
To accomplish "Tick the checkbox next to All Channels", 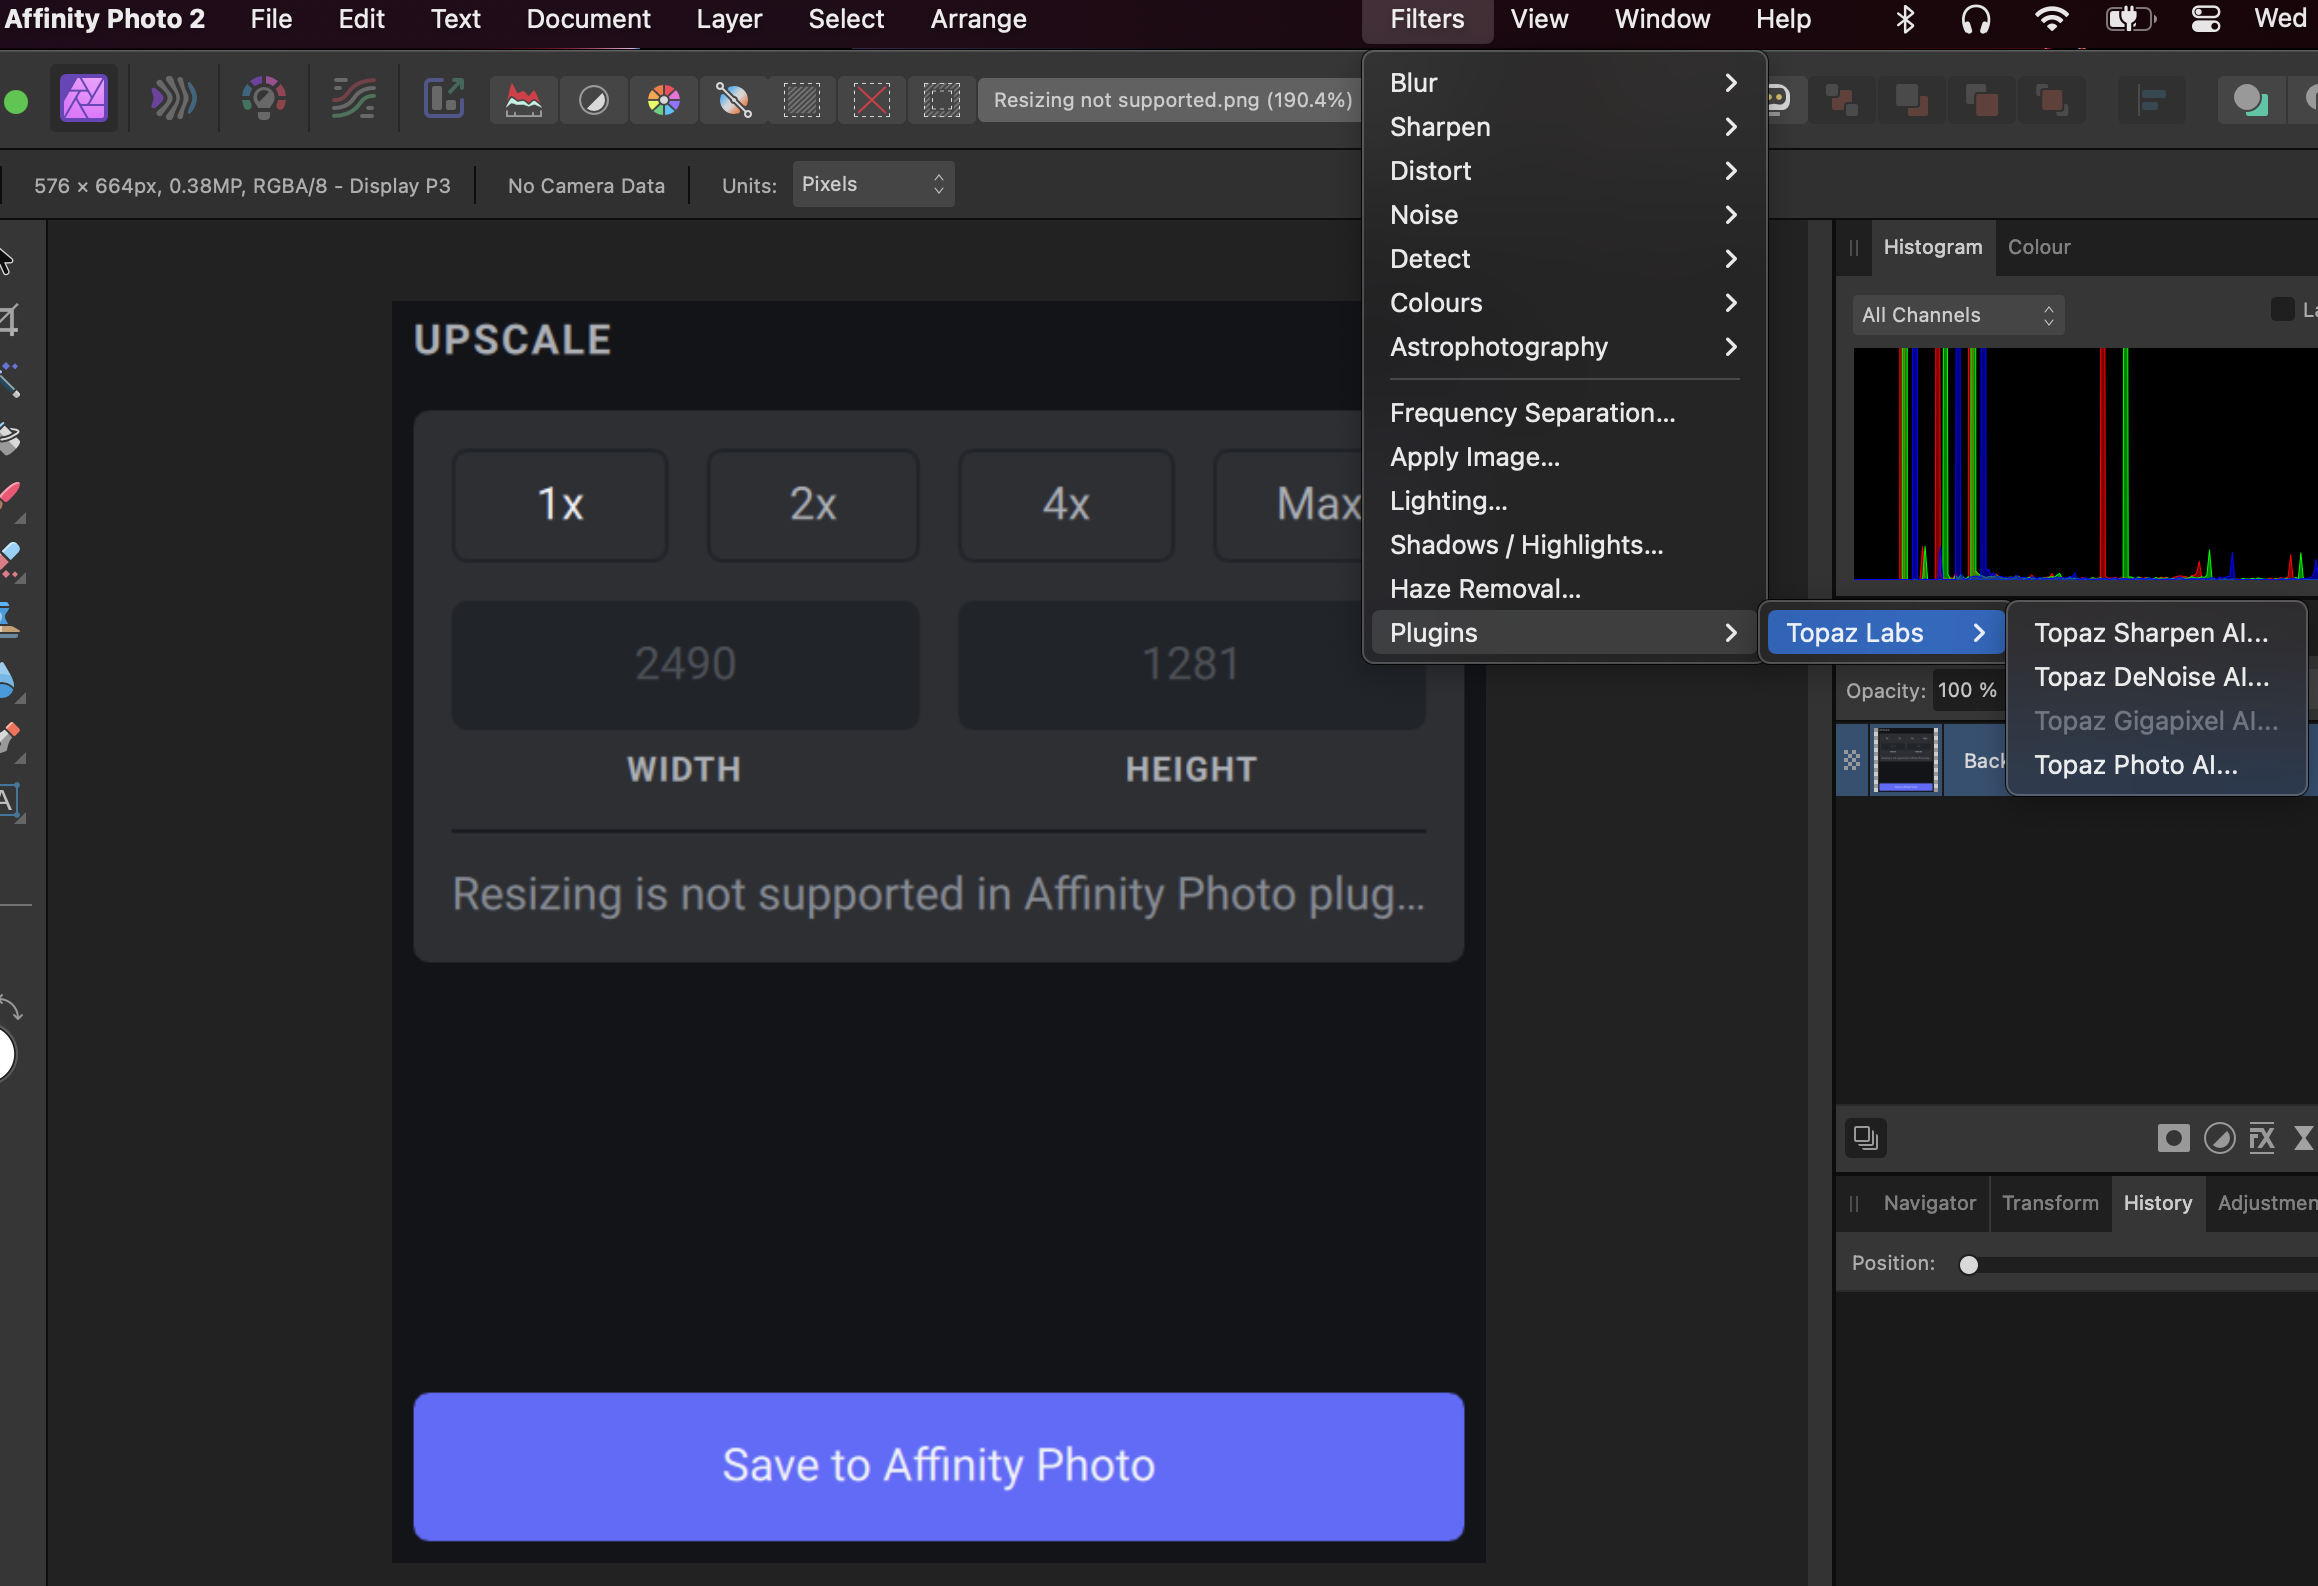I will click(x=2282, y=309).
